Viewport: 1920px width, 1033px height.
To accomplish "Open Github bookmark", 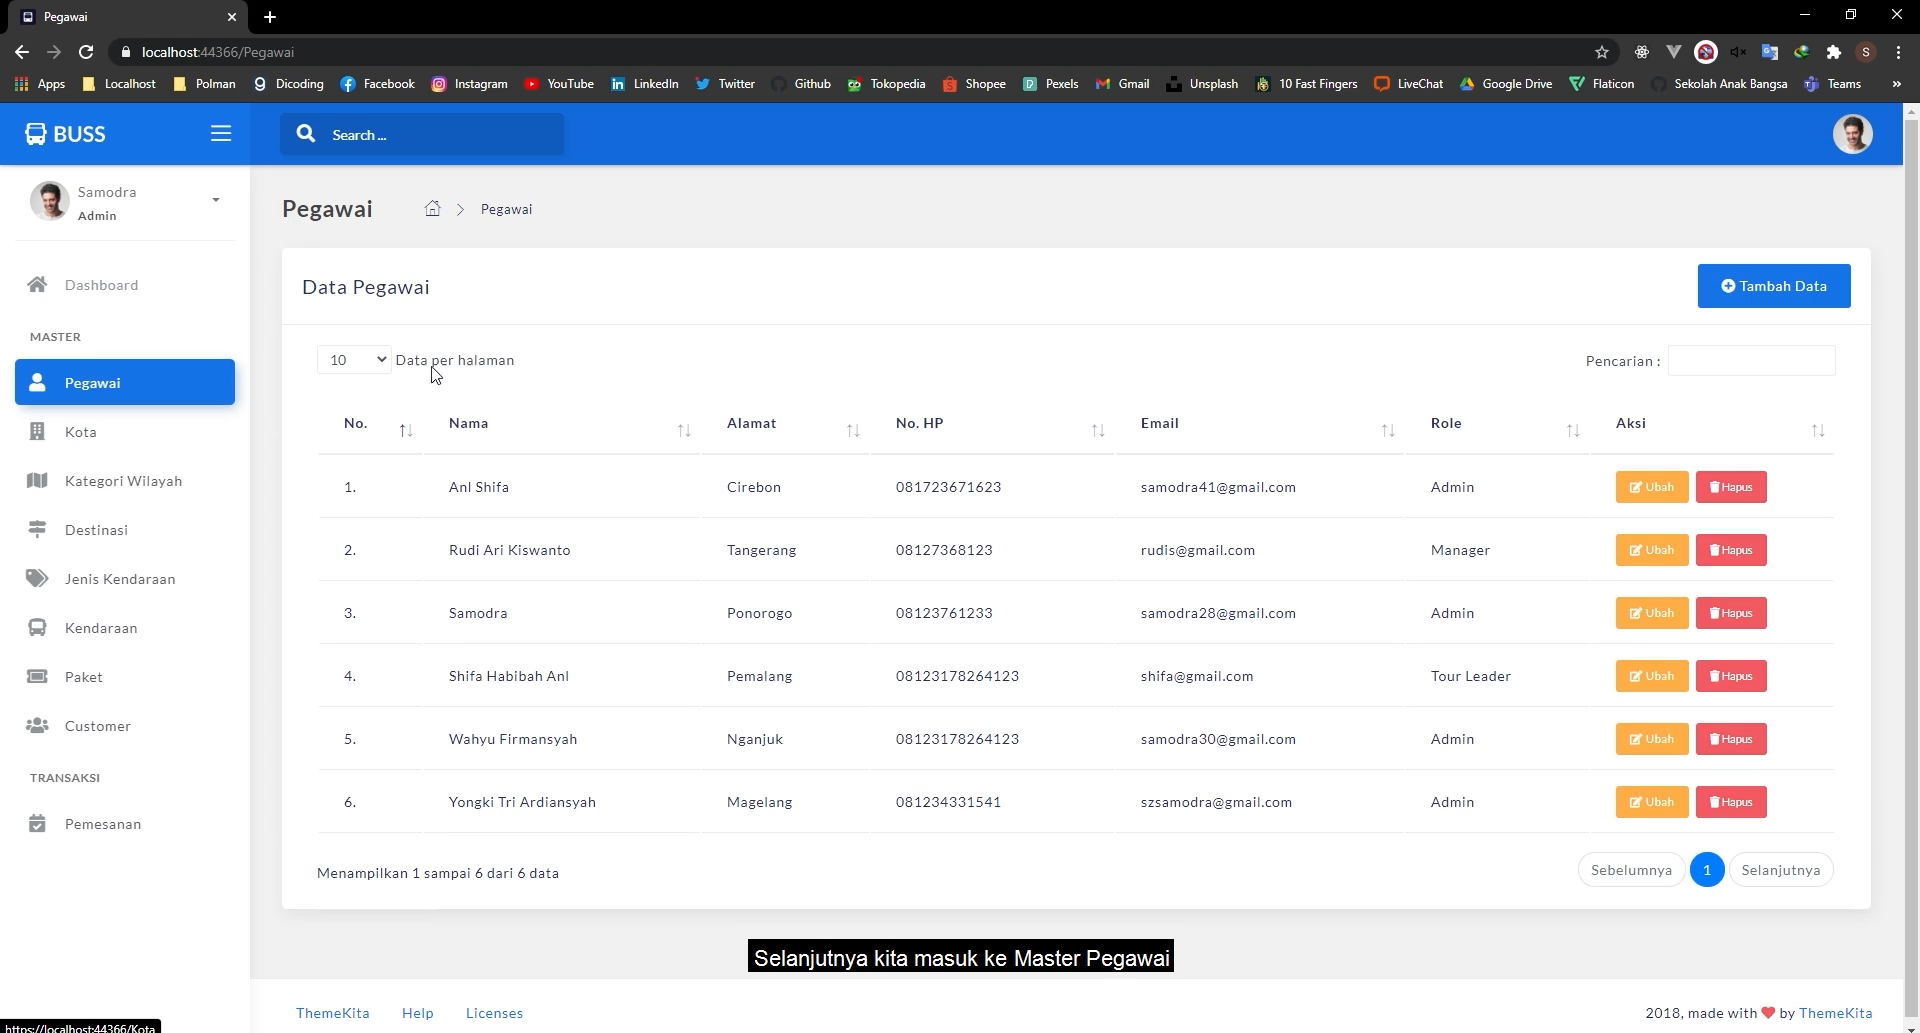I will (801, 84).
